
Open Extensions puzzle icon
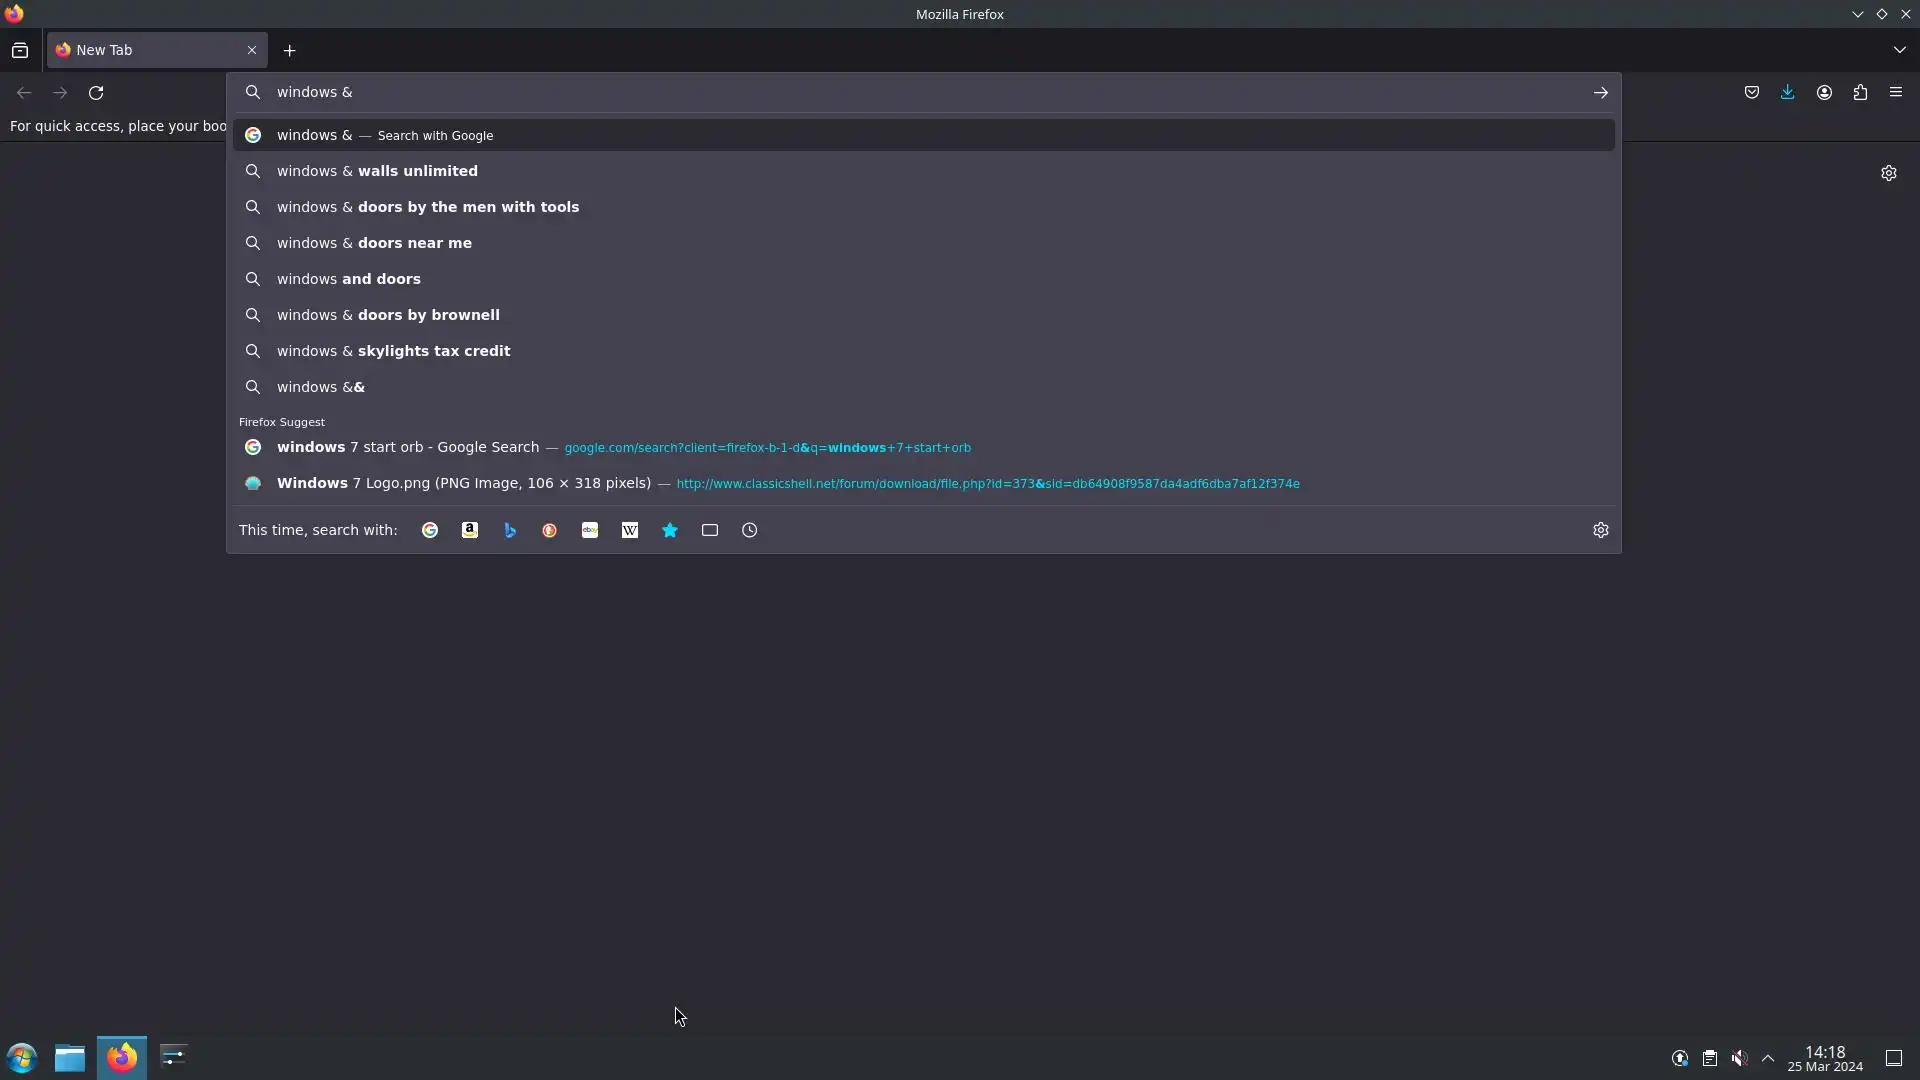(x=1860, y=92)
